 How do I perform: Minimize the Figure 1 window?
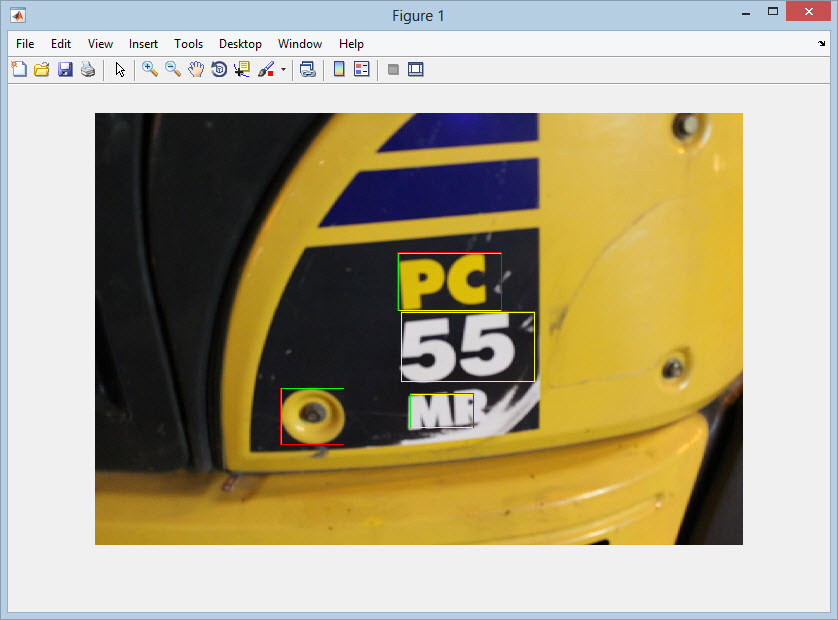746,12
